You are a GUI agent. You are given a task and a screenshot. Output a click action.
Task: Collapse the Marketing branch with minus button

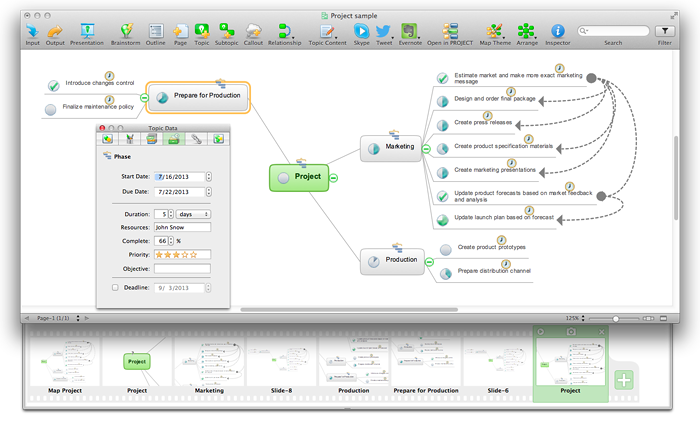pos(425,148)
